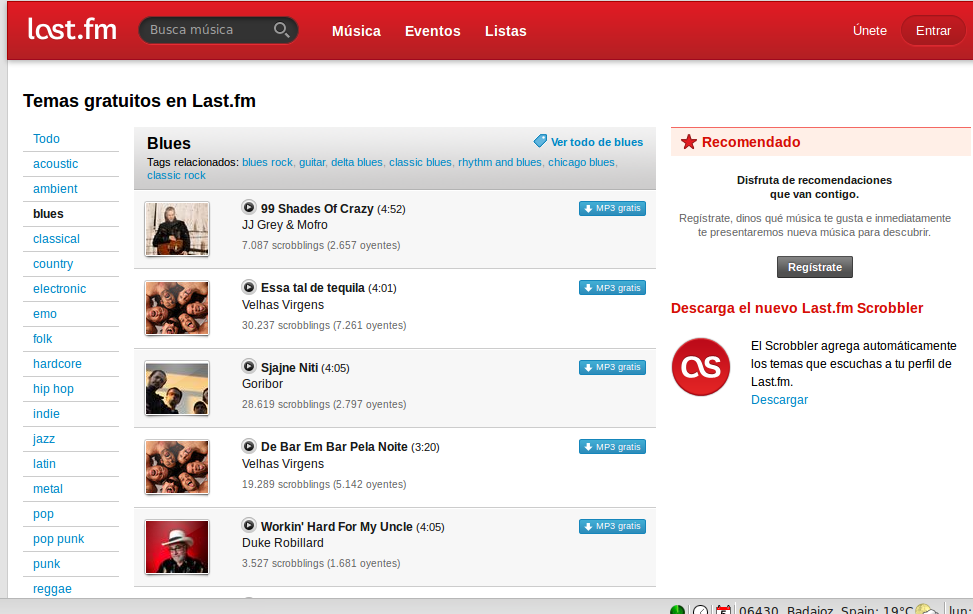The height and width of the screenshot is (614, 973).
Task: Open the chicago blues related tag
Action: click(581, 162)
